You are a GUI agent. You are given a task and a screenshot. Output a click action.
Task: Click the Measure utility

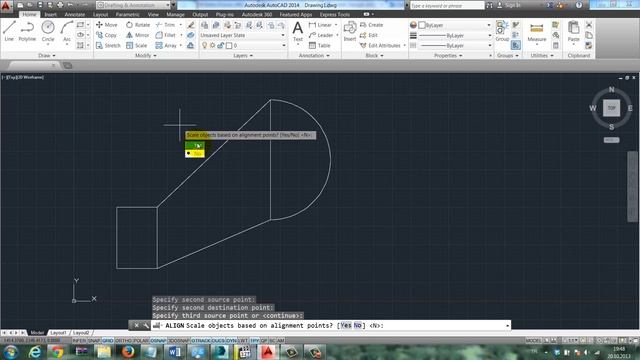pos(536,32)
